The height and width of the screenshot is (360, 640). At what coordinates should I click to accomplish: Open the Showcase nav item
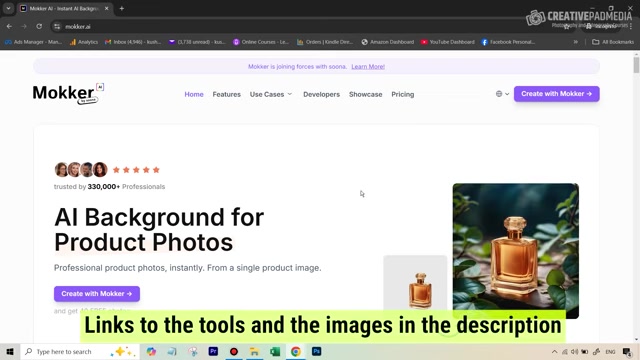(x=366, y=94)
